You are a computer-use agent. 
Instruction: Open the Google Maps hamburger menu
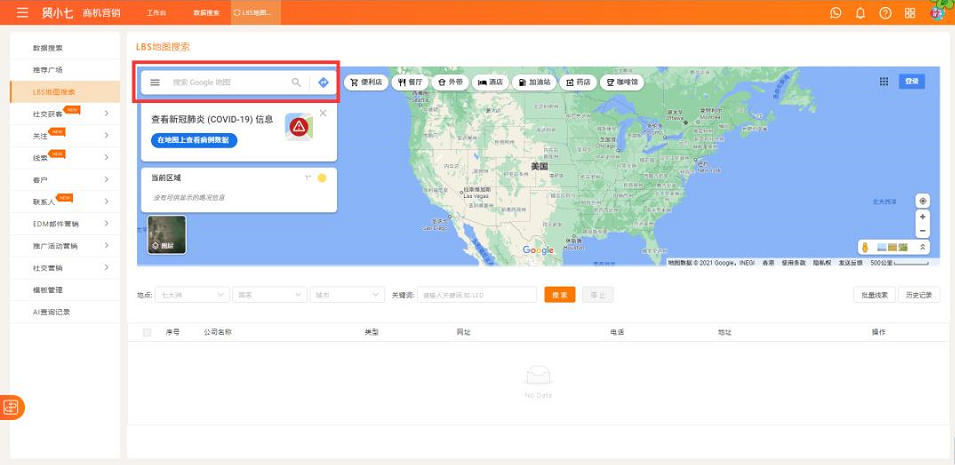[155, 82]
